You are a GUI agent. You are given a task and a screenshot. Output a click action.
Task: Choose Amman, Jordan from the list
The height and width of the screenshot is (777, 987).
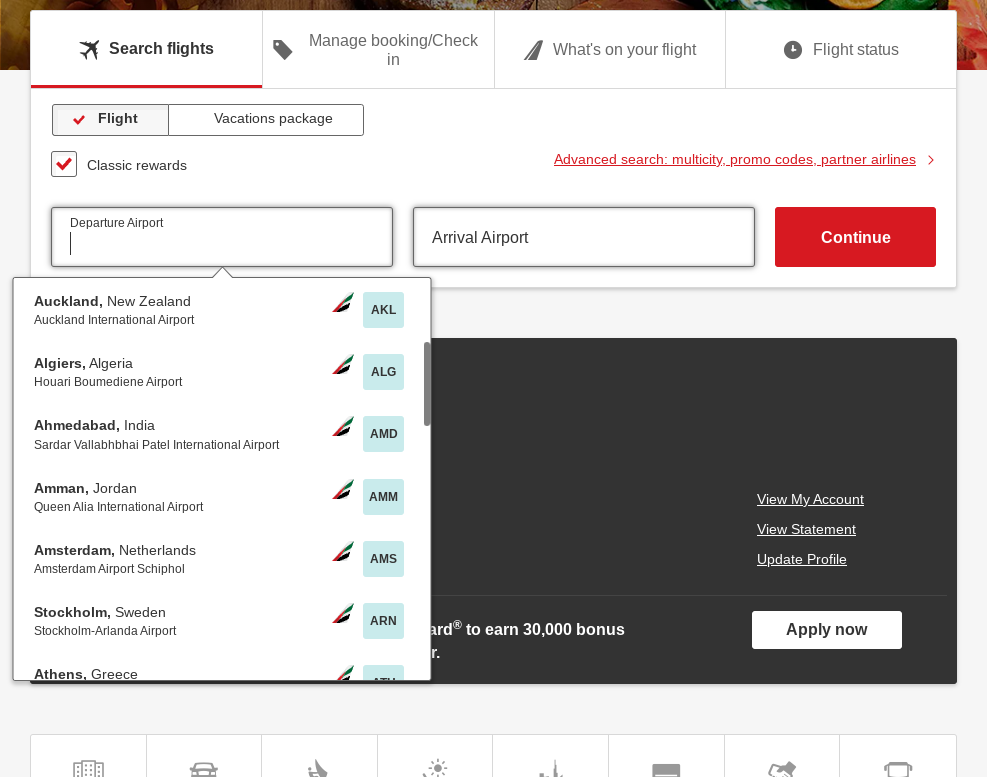tap(219, 497)
